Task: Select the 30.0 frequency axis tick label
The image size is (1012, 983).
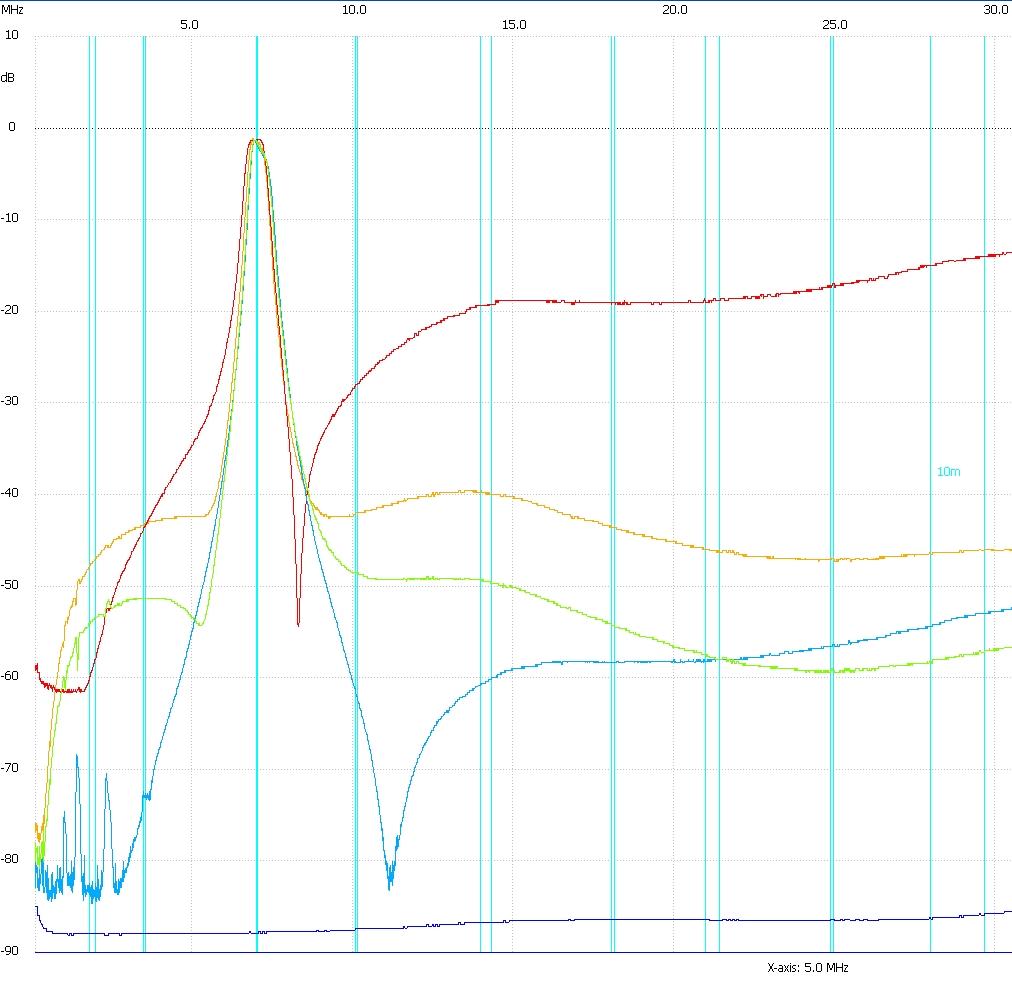Action: click(995, 9)
